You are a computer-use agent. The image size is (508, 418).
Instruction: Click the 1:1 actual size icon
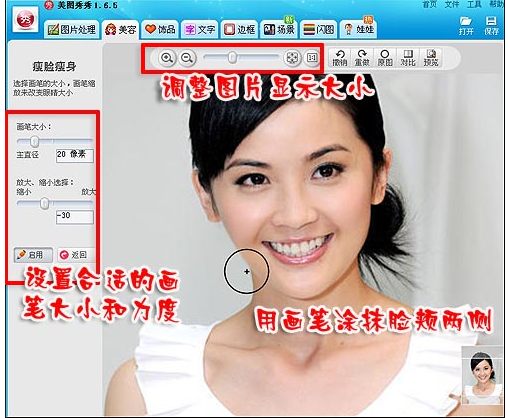(x=312, y=58)
